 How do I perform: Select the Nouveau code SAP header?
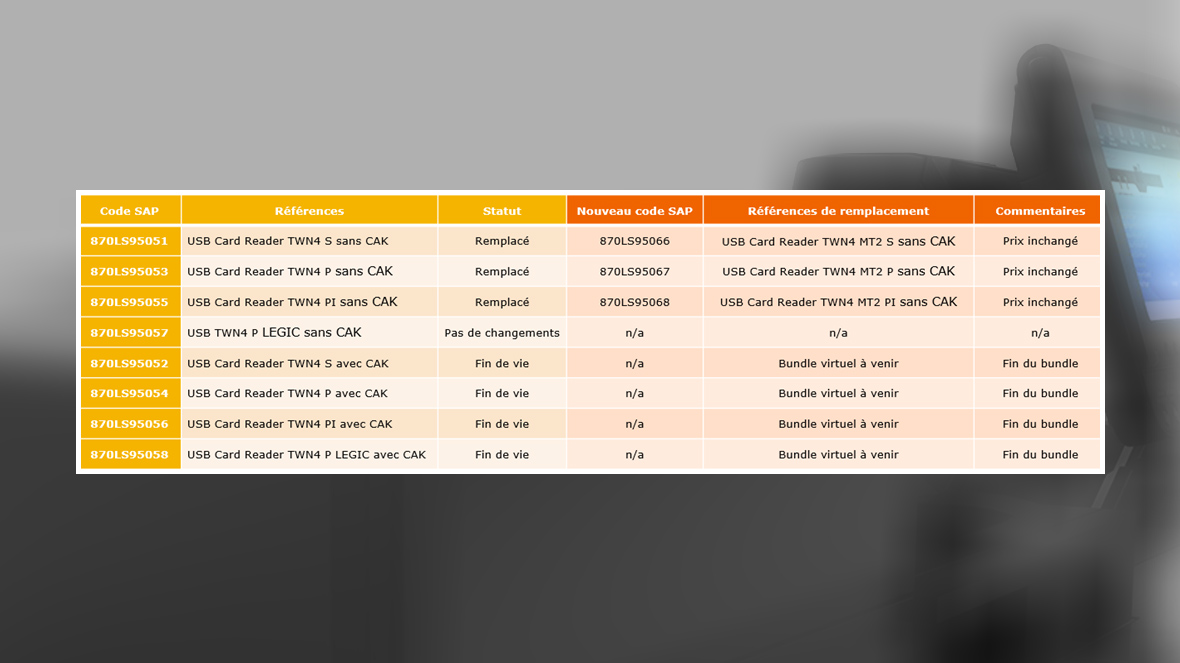634,211
